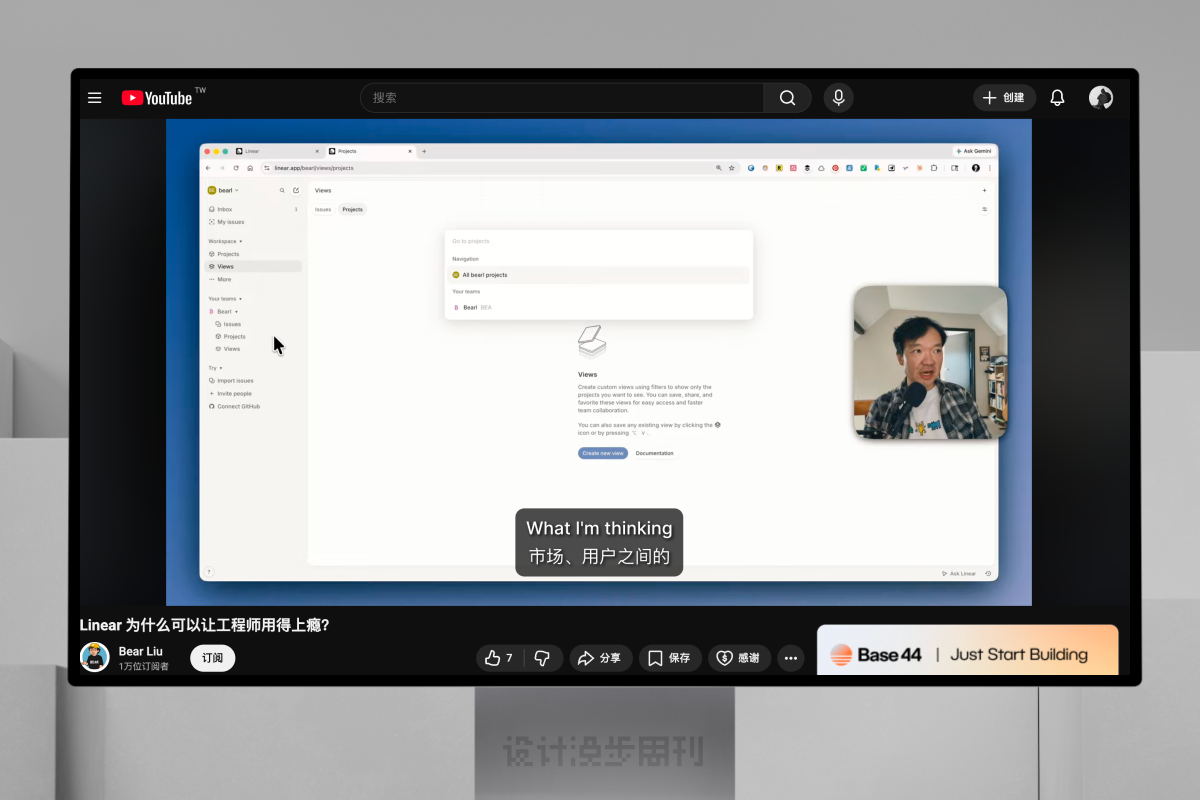
Task: Select workspace Views in sidebar
Action: point(254,267)
